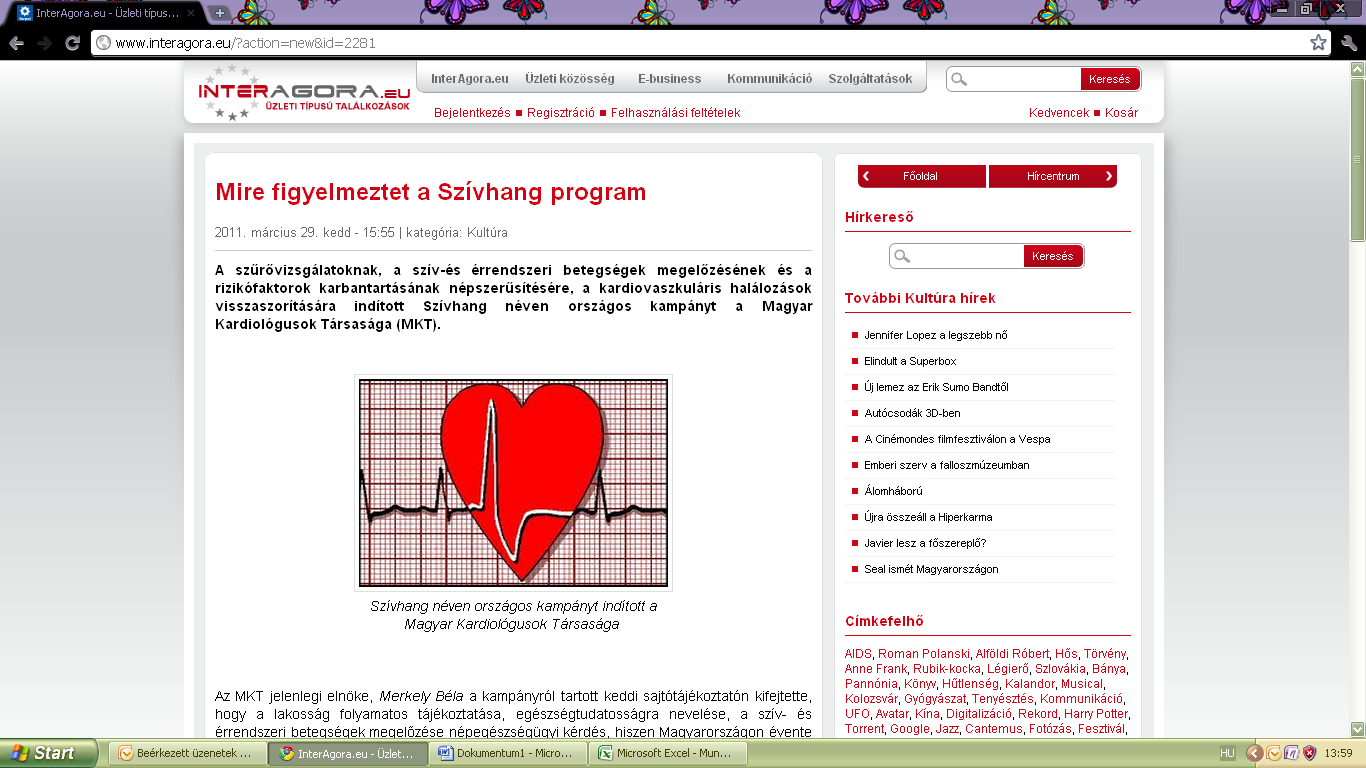Click the HU language indicator in tray
Viewport: 1366px width, 768px height.
click(x=1227, y=753)
